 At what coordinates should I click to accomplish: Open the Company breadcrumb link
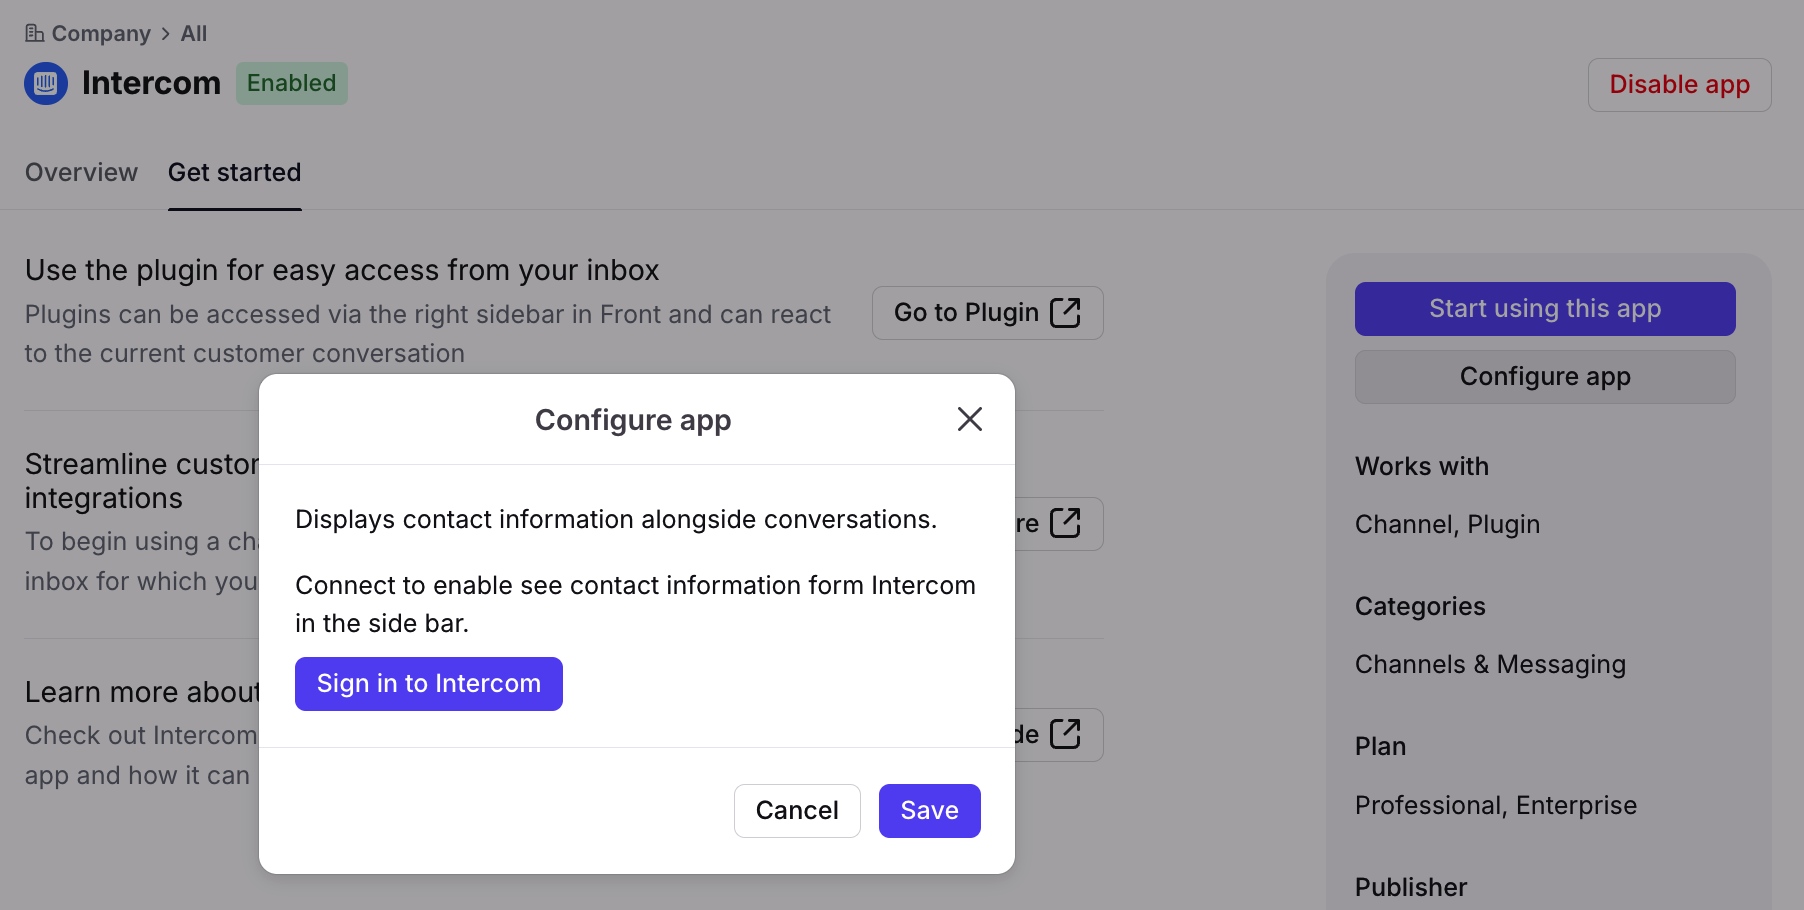pos(101,34)
